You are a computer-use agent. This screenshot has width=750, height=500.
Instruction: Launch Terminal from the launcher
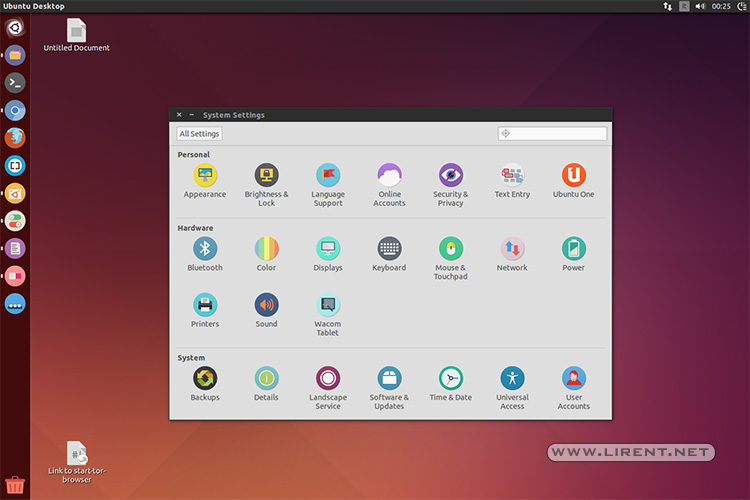point(15,83)
